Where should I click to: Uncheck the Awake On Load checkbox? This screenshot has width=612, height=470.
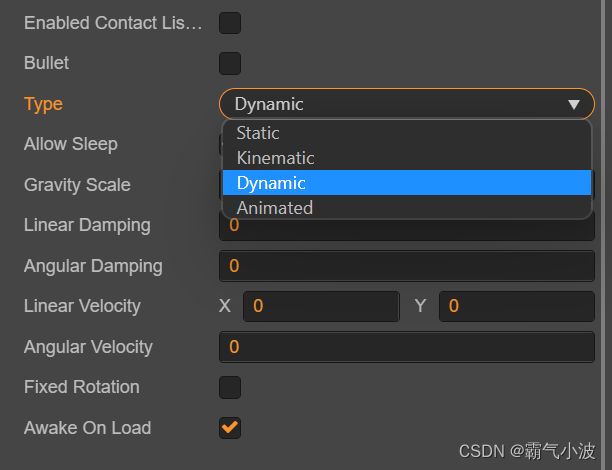[230, 428]
